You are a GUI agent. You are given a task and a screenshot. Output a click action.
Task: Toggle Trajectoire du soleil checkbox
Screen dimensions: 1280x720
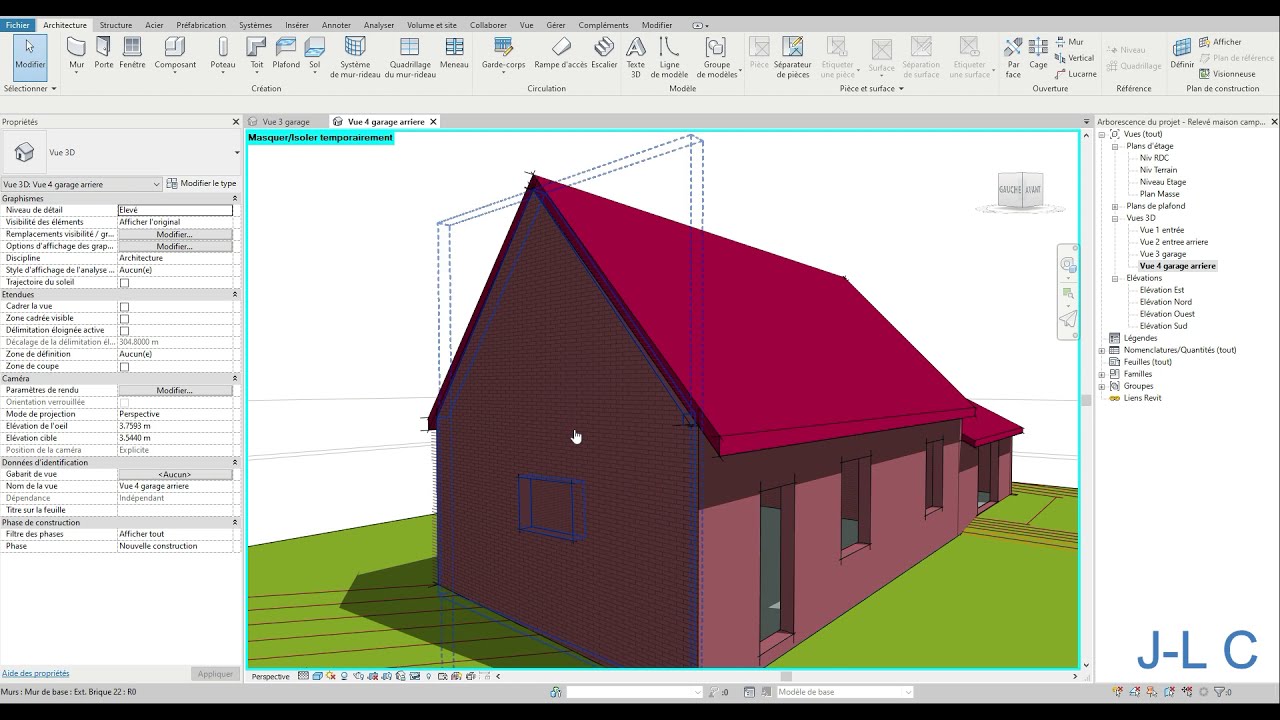click(124, 283)
